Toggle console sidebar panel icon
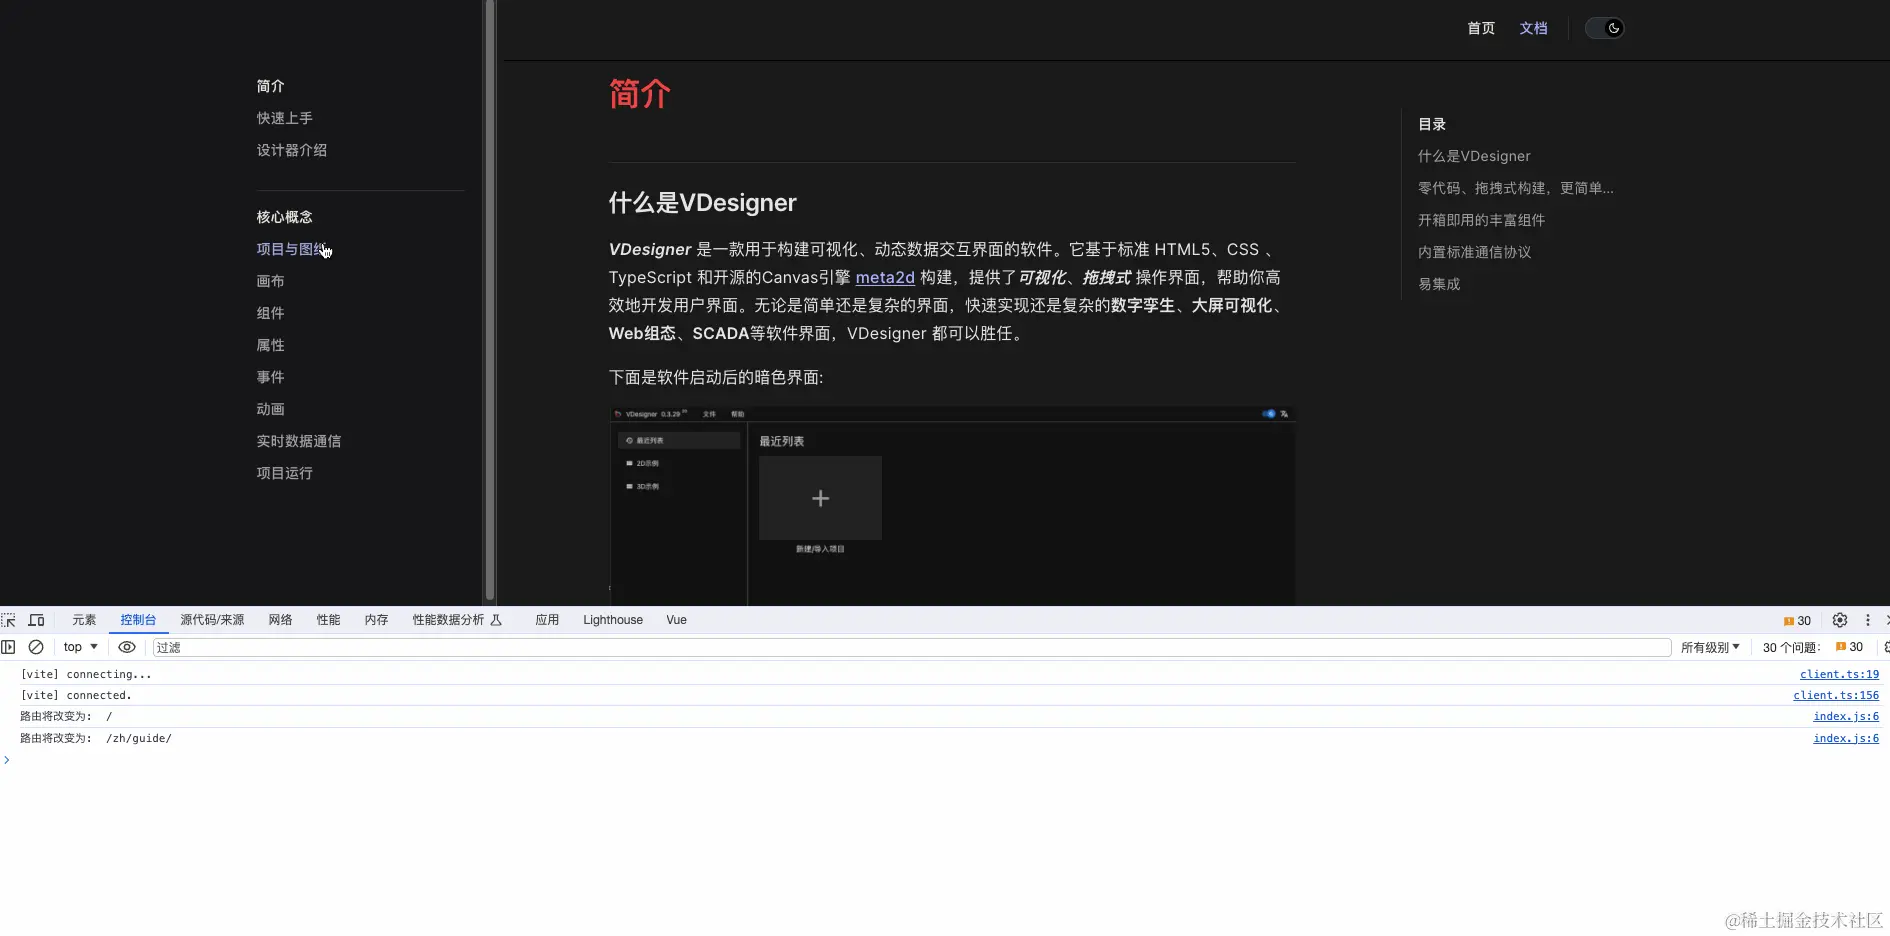The width and height of the screenshot is (1890, 936). point(9,647)
